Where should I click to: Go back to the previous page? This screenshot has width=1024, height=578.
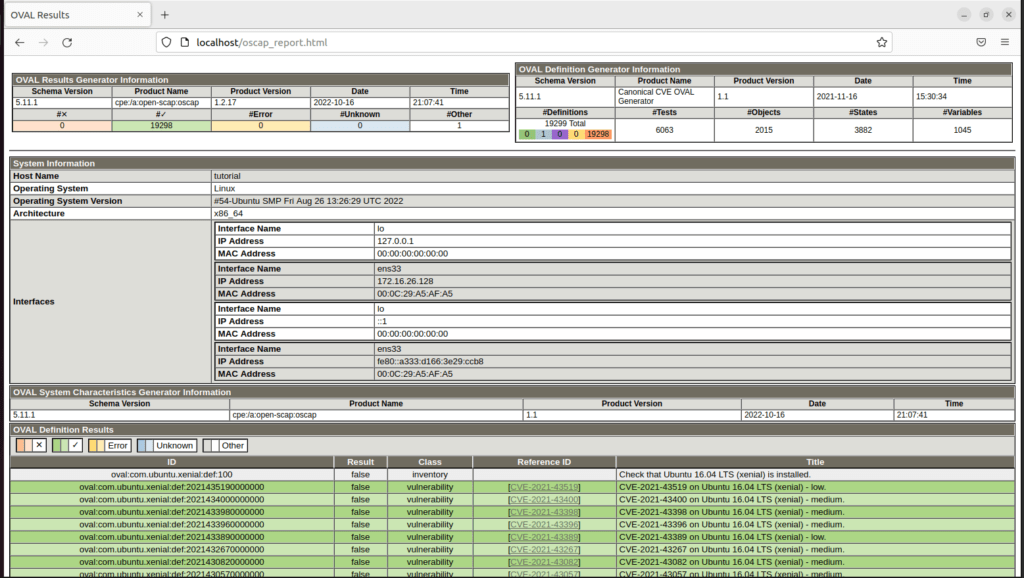pos(20,42)
